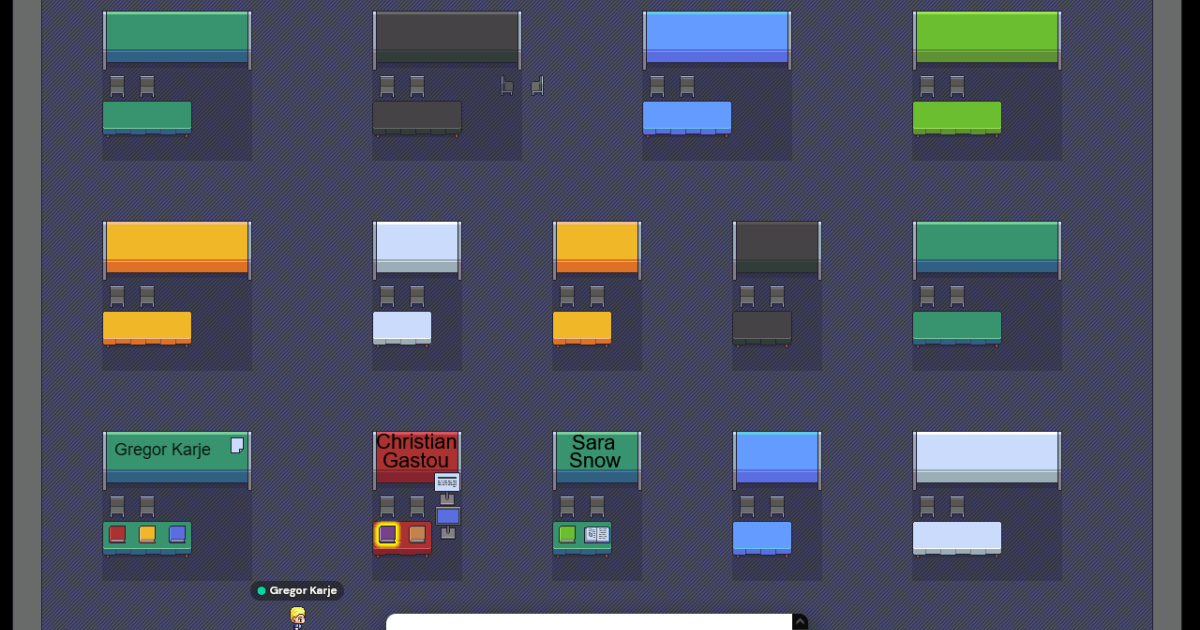This screenshot has height=630, width=1200.
Task: Click the Gregor Karje booth banner text
Action: (x=162, y=450)
